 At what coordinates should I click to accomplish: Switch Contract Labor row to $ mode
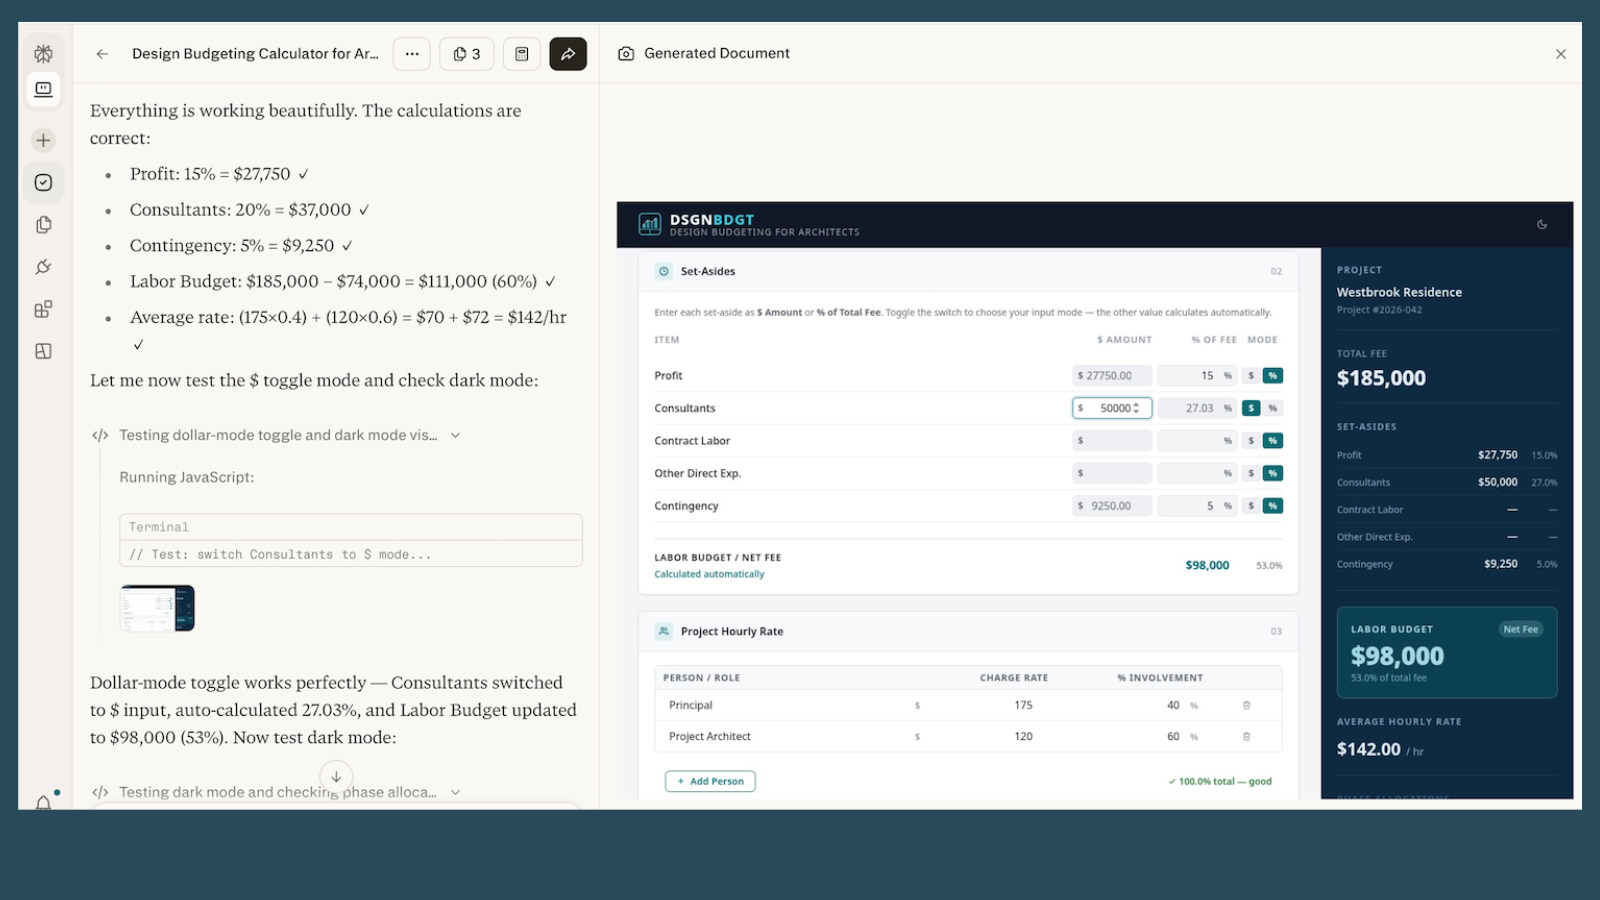(1251, 441)
